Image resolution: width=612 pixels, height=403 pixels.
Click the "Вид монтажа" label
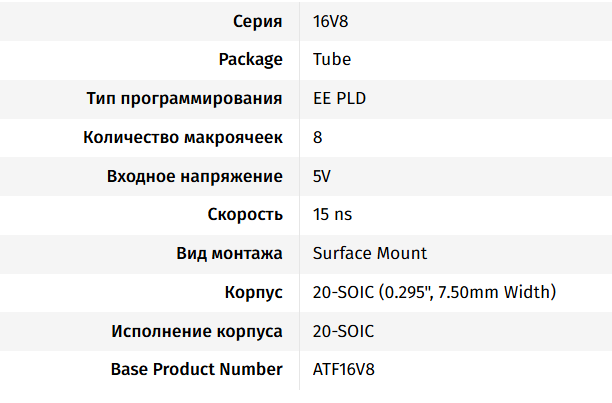click(229, 253)
